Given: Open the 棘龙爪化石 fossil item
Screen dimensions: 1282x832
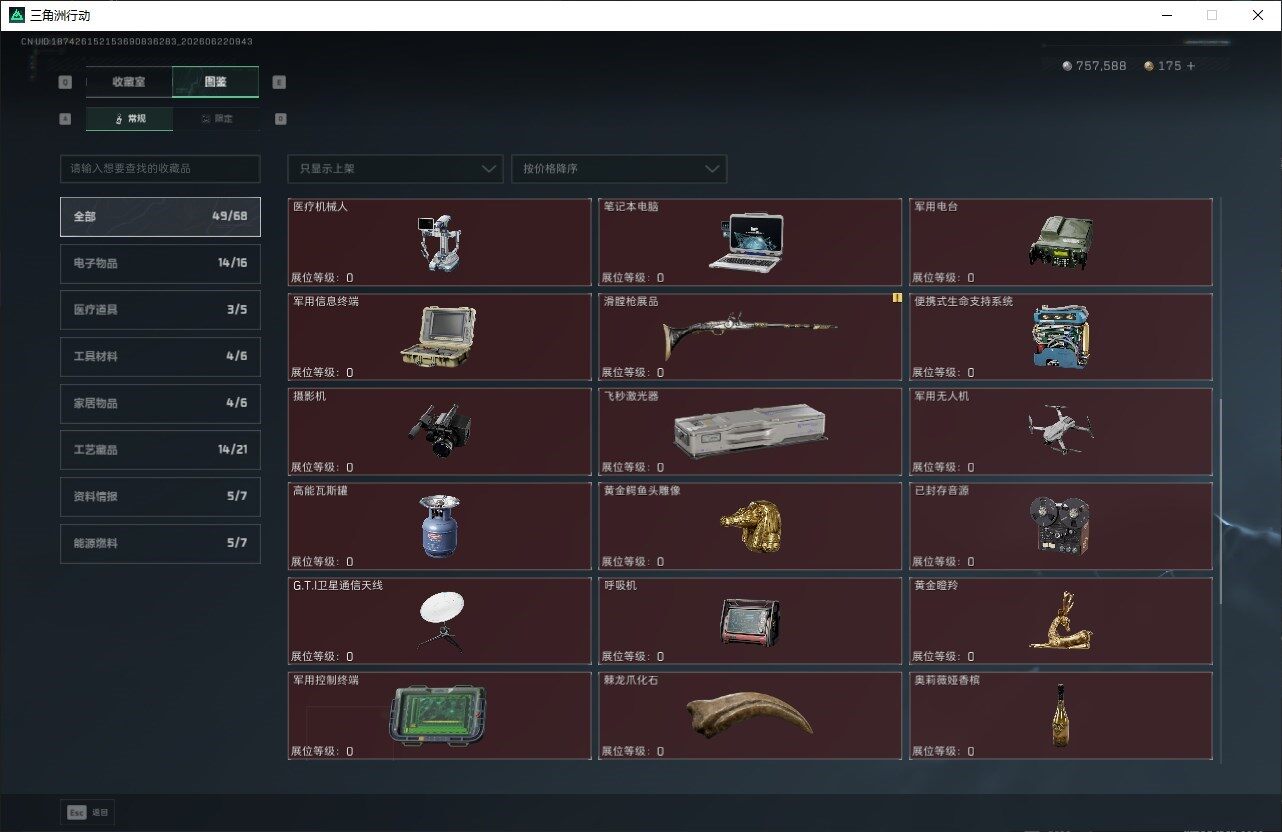Looking at the screenshot, I should 750,716.
